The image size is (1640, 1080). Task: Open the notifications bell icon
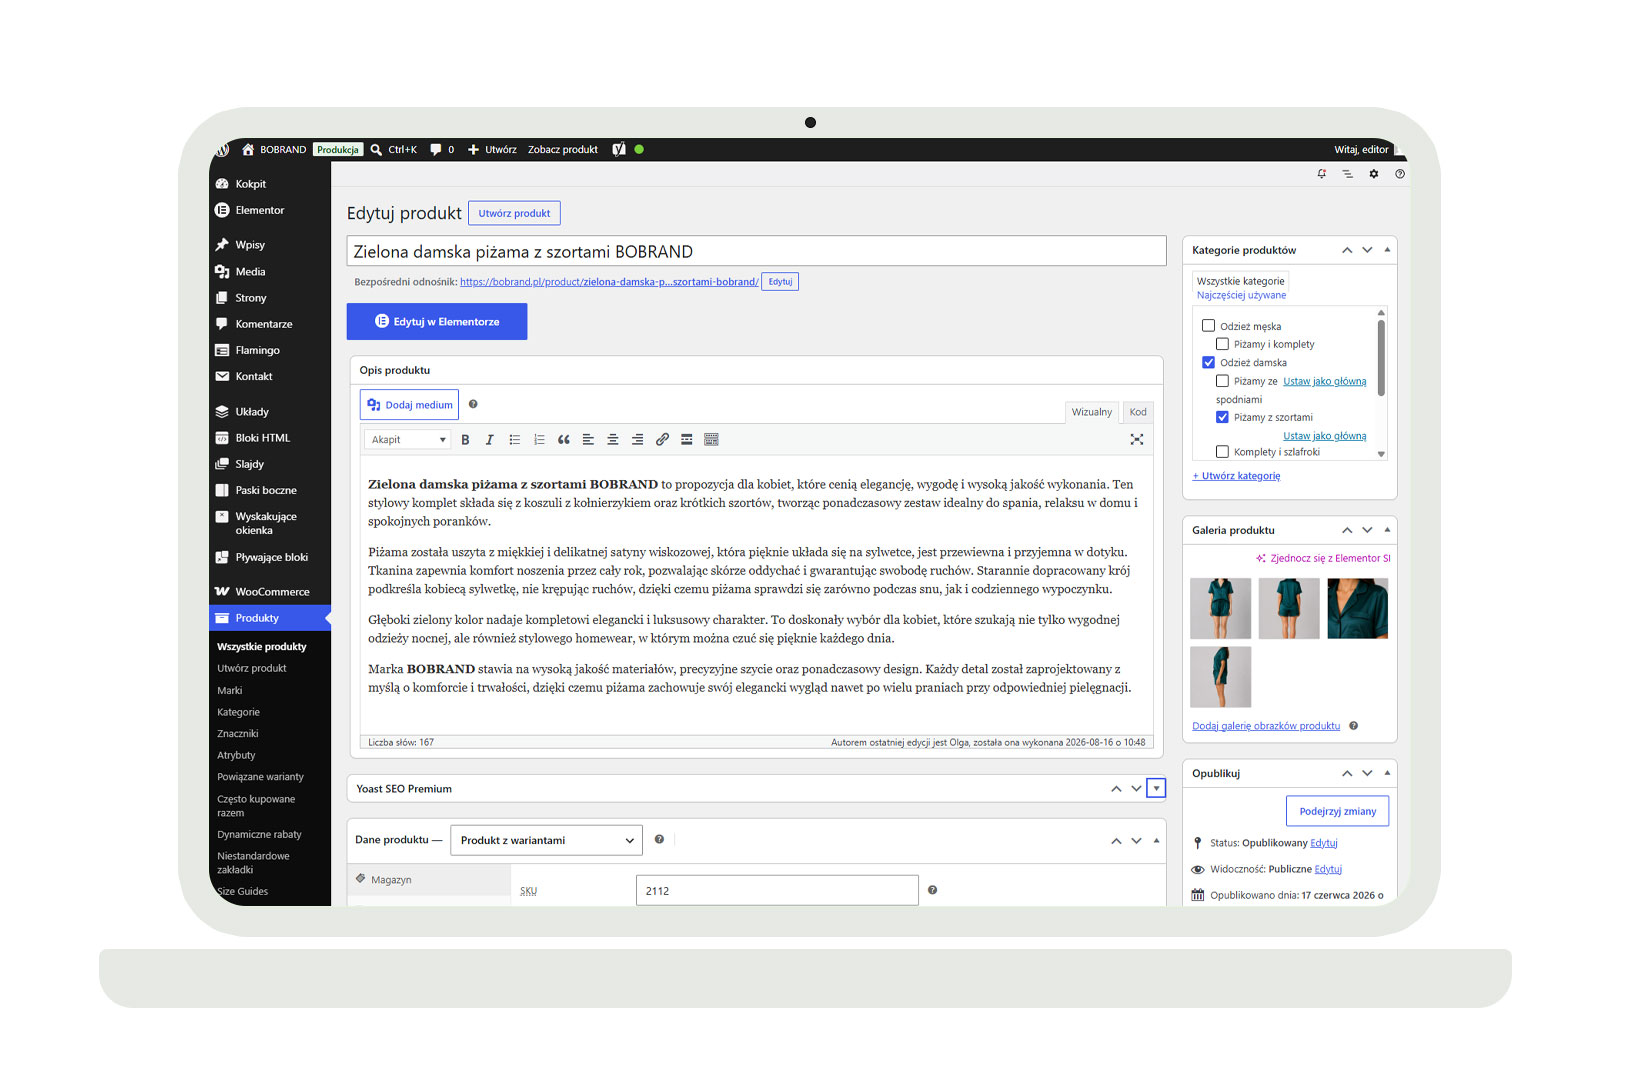(1322, 174)
